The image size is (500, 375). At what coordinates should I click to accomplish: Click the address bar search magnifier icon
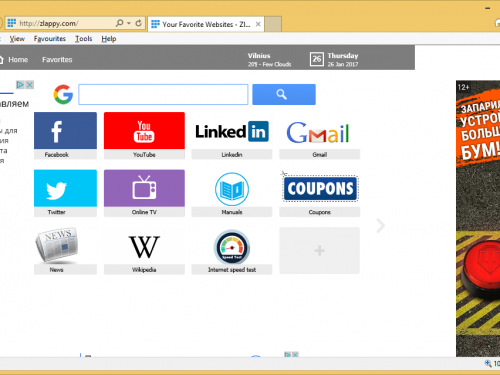tap(119, 23)
